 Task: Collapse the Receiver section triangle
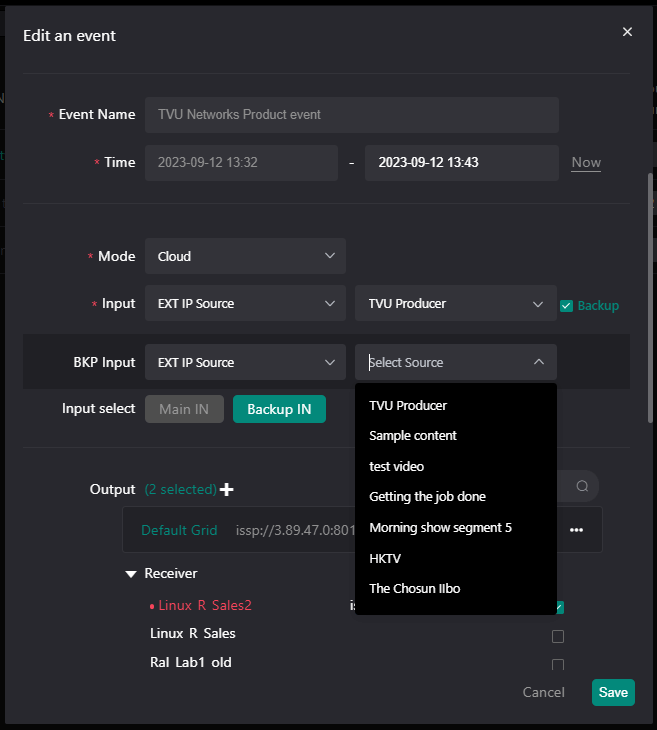[x=131, y=574]
